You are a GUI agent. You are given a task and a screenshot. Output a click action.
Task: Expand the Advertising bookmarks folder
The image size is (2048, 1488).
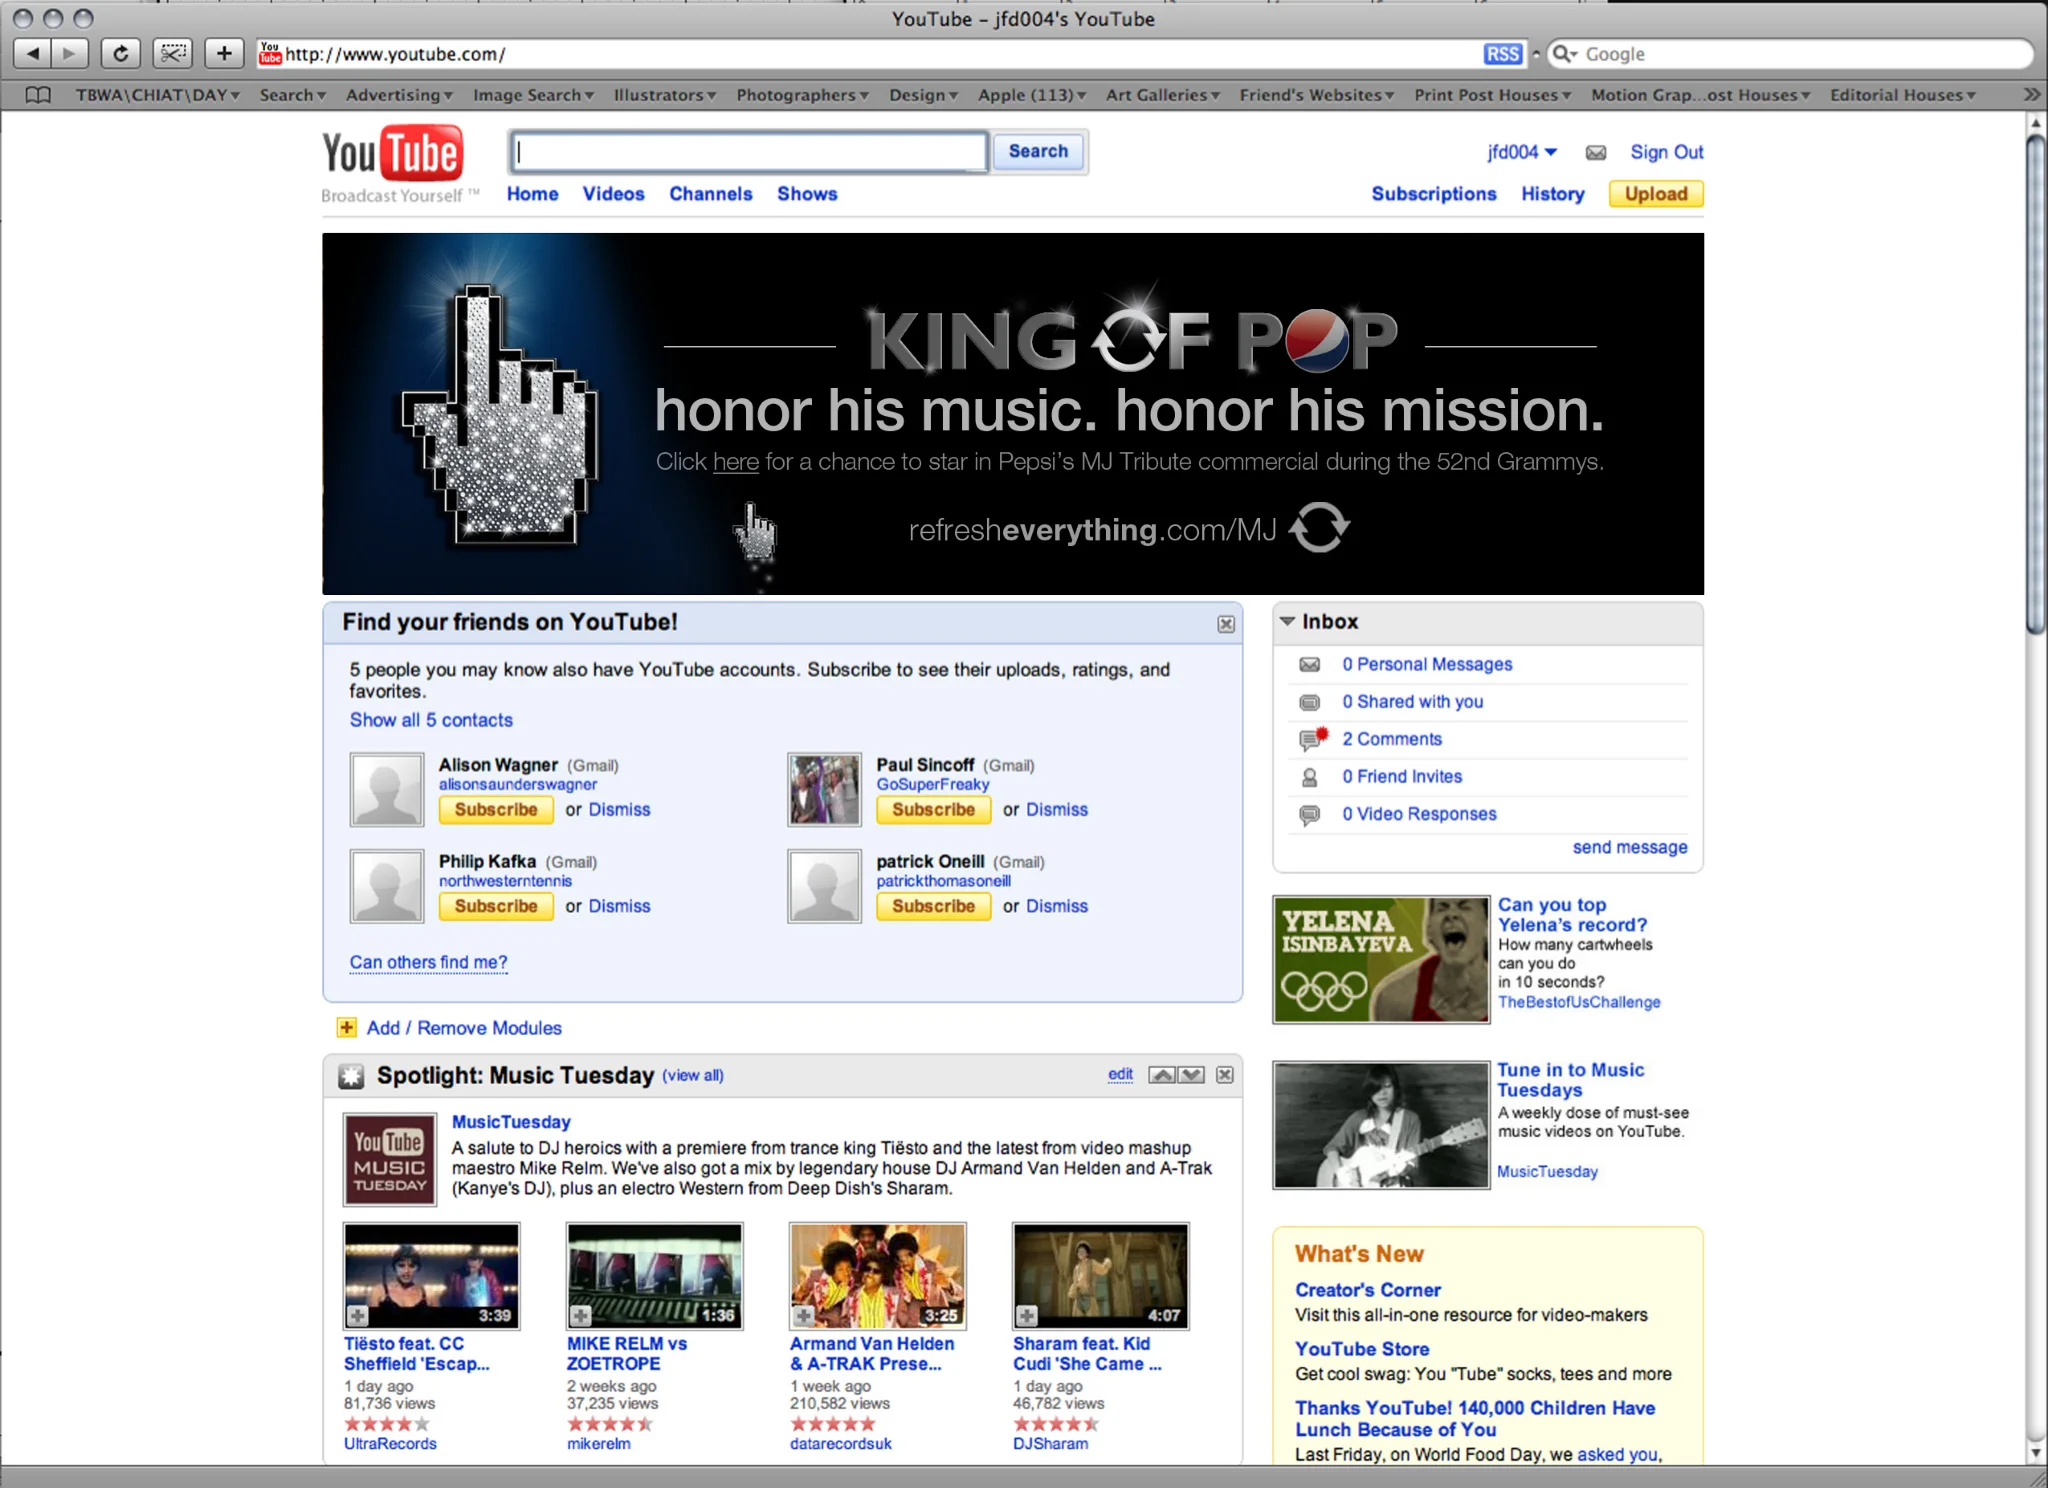[x=399, y=95]
